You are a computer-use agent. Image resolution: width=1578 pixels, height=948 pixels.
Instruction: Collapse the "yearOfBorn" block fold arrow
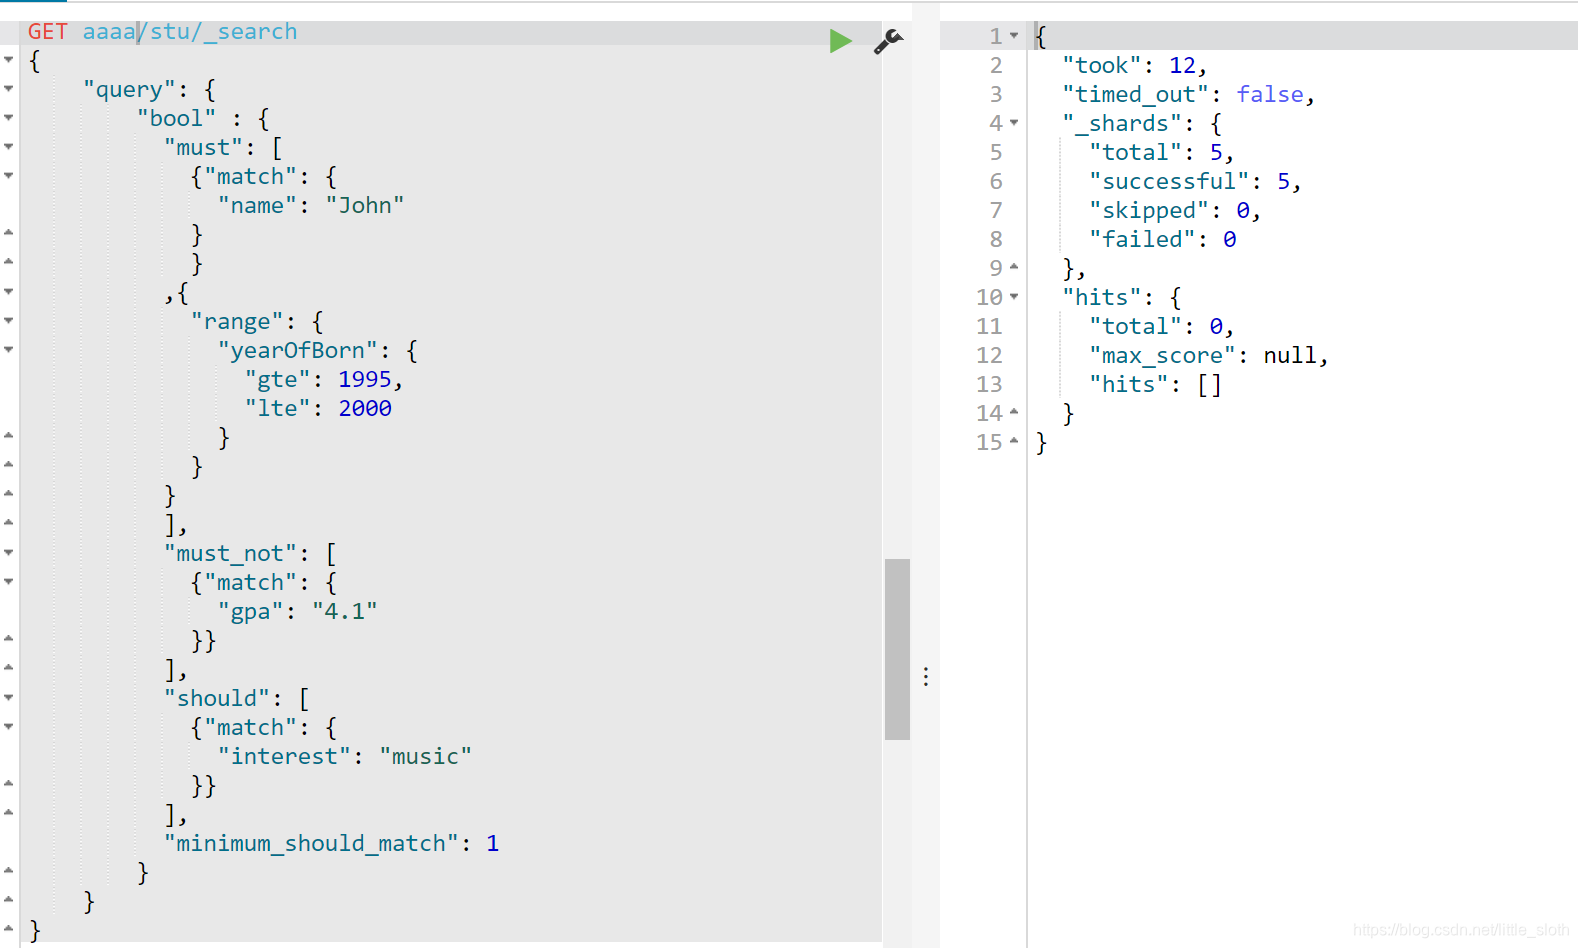(9, 350)
